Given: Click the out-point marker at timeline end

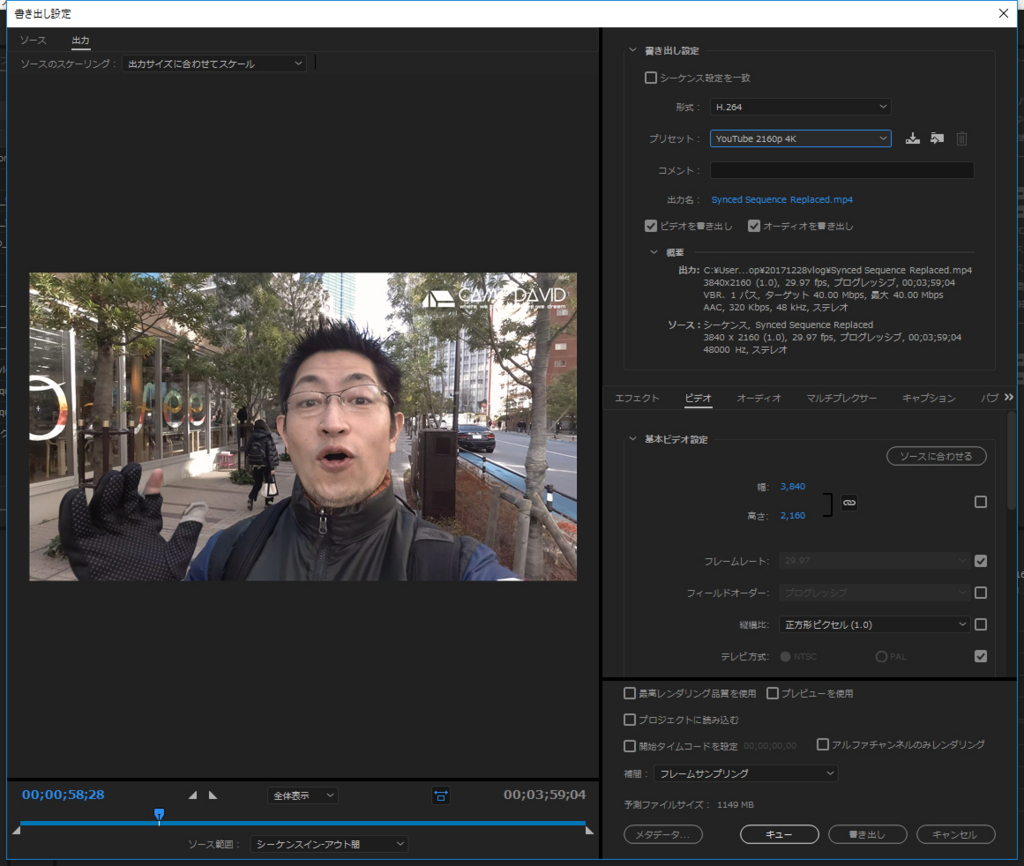Looking at the screenshot, I should pos(589,830).
